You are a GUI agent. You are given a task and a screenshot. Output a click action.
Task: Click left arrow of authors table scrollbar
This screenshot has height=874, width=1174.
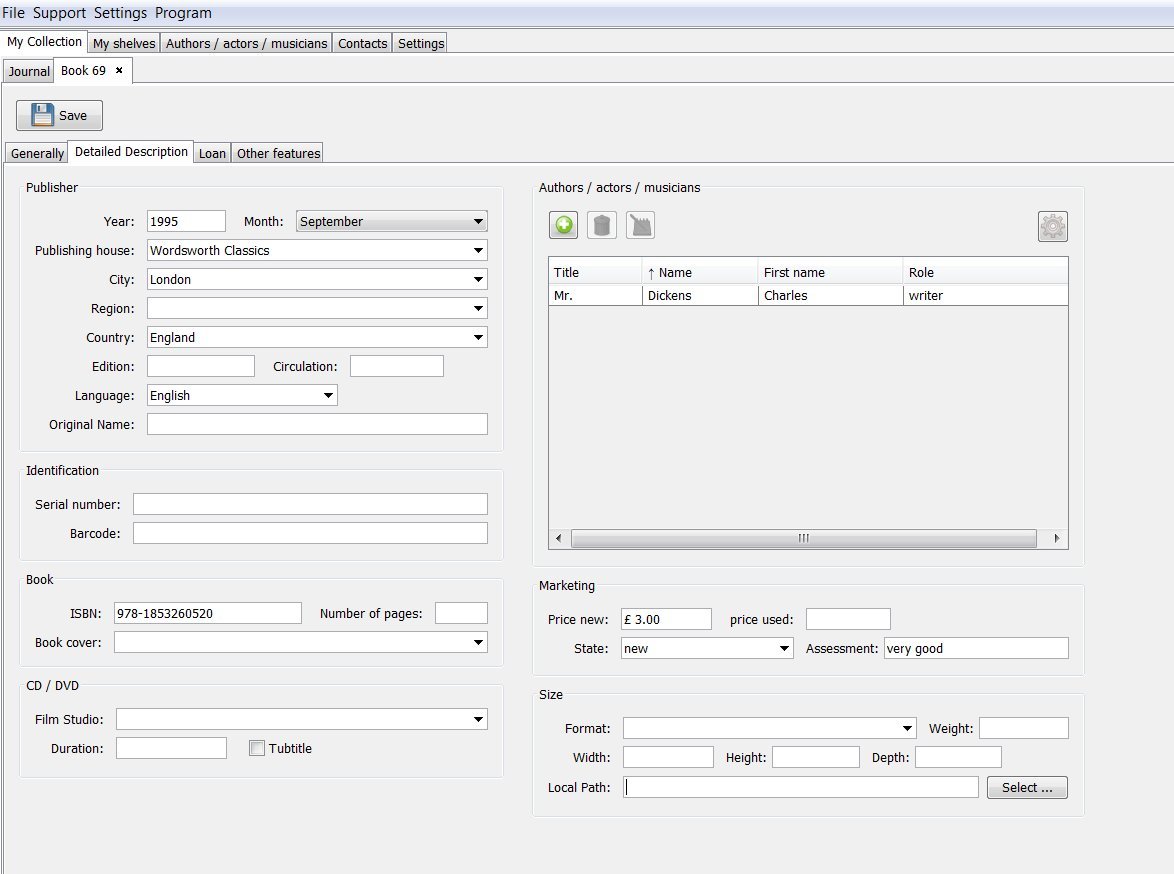coord(559,538)
